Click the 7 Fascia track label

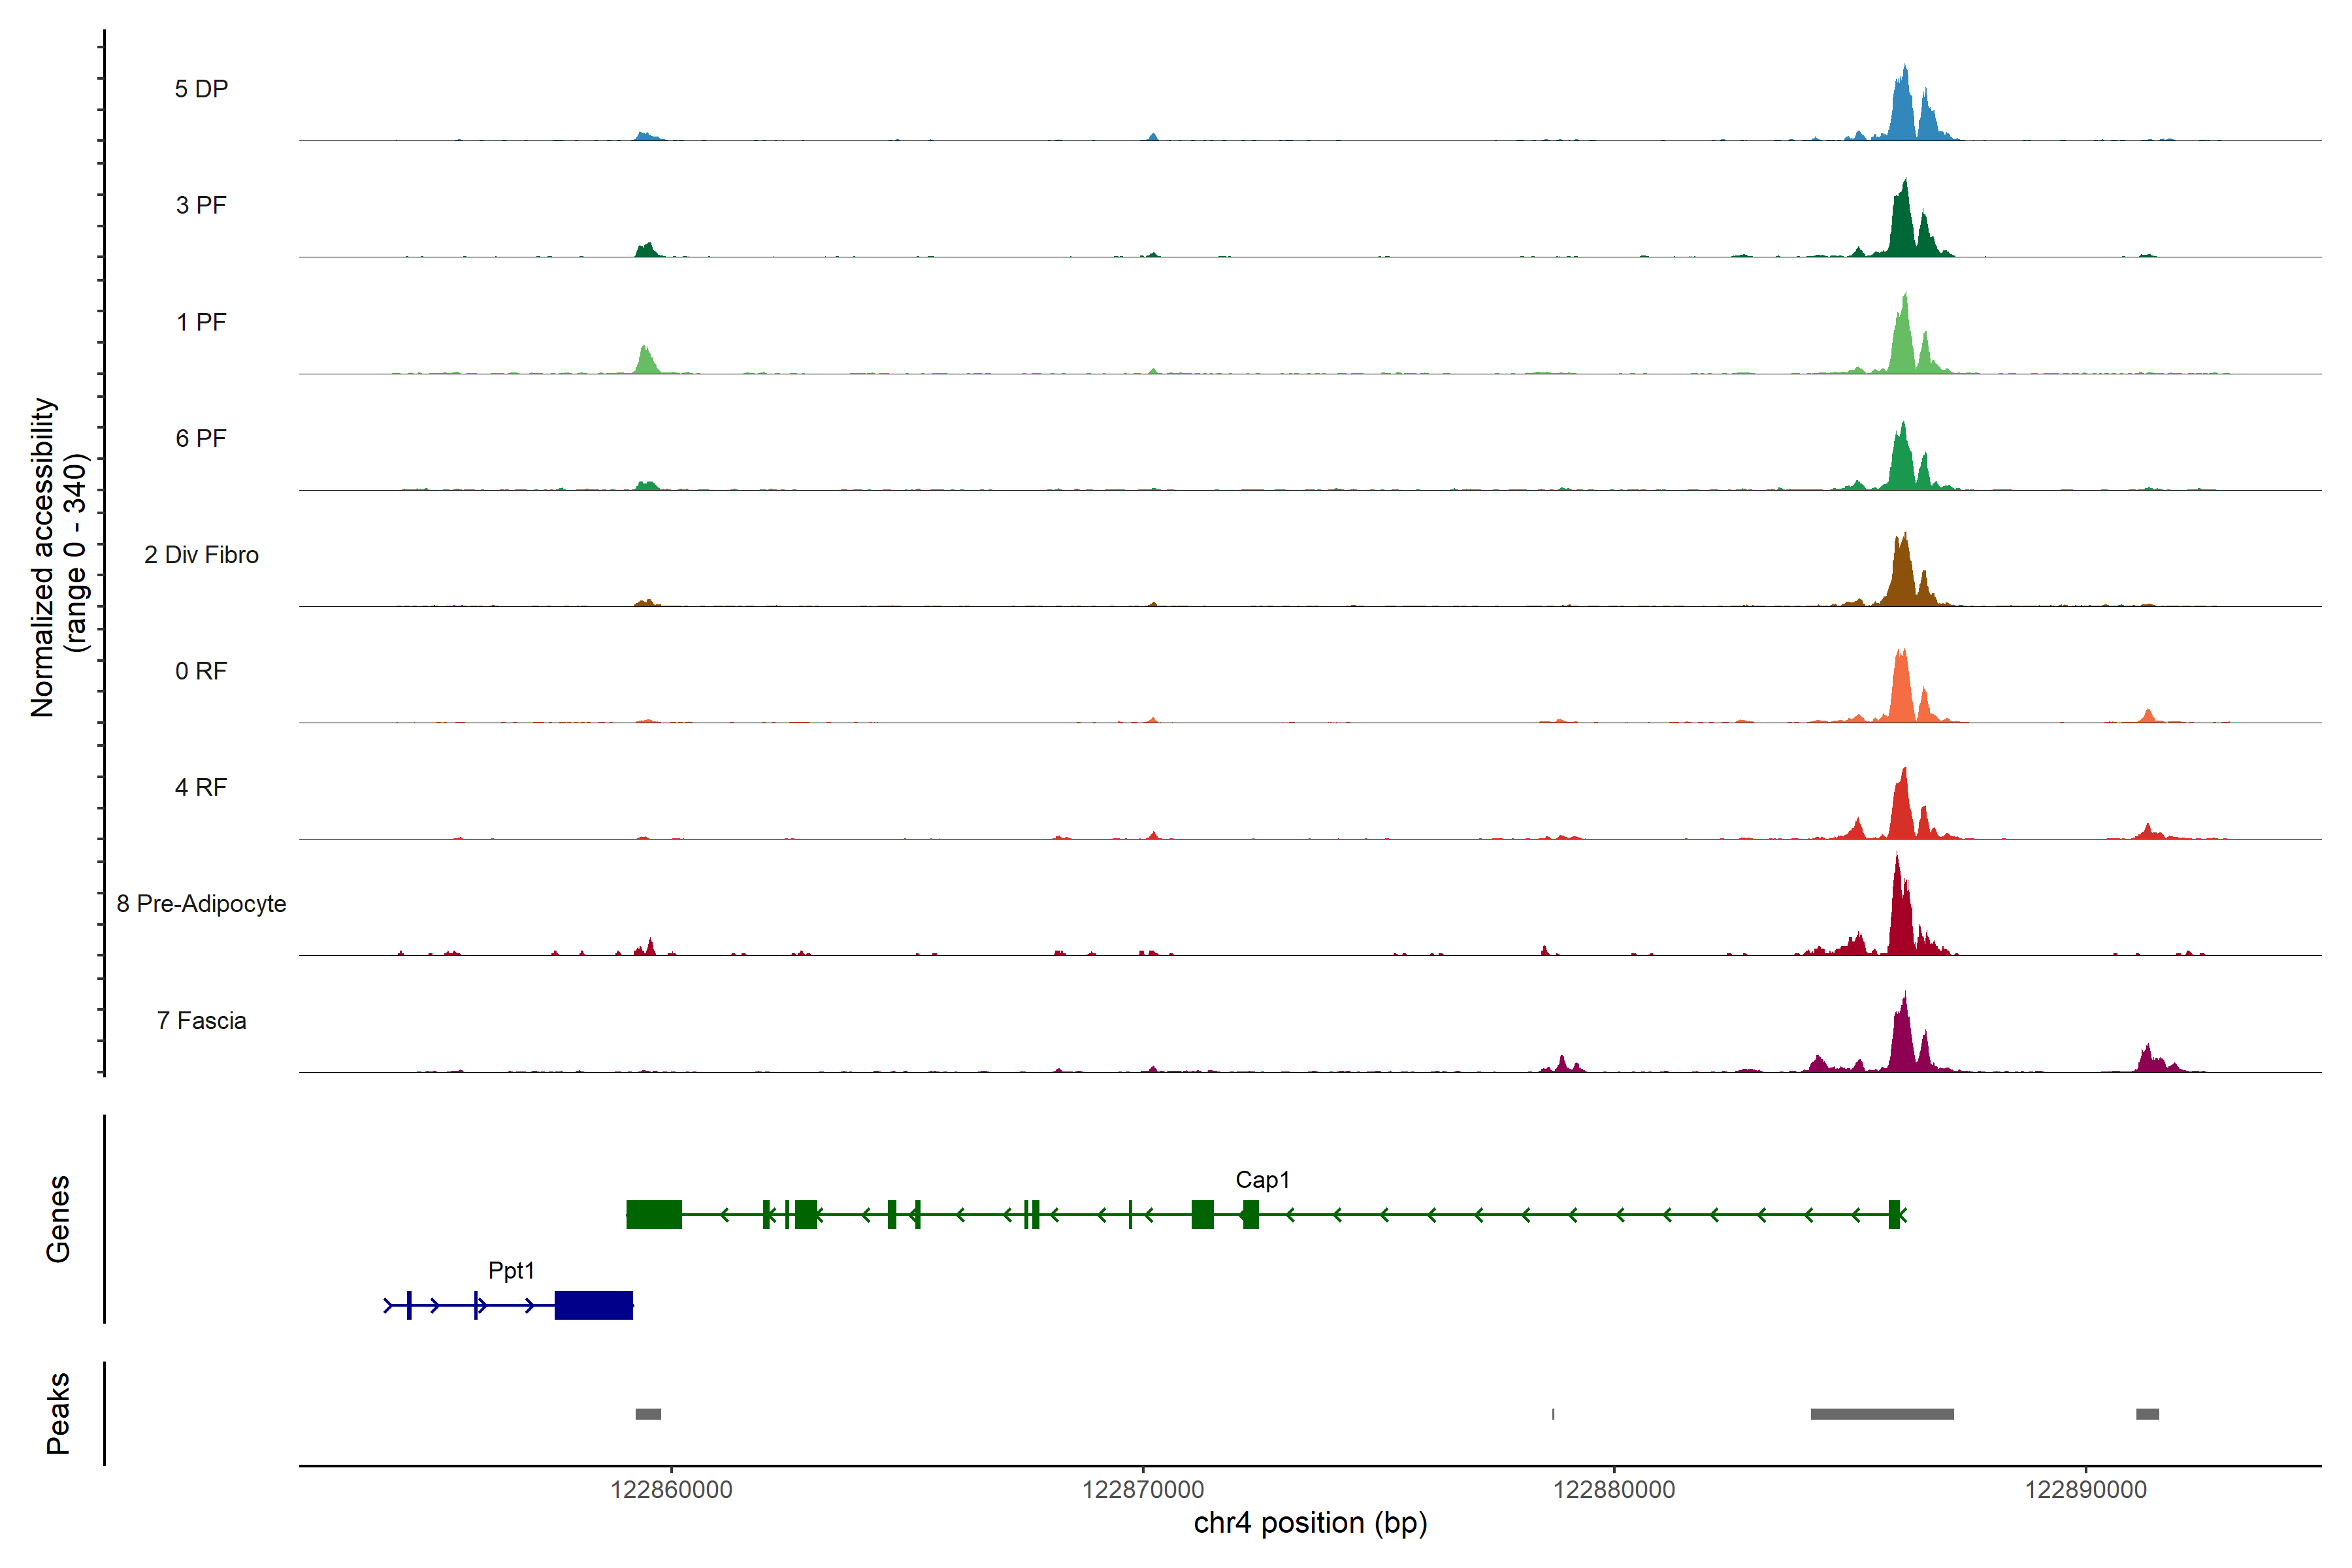tap(201, 1020)
